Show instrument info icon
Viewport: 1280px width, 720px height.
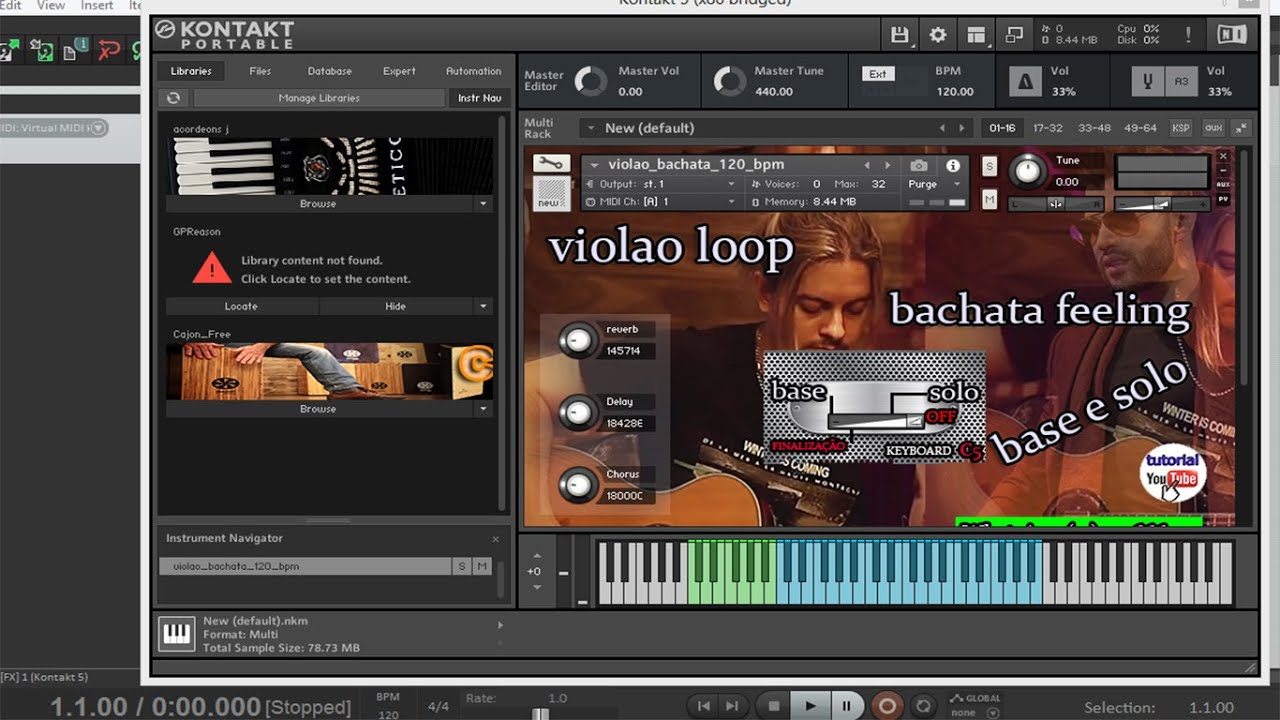953,165
